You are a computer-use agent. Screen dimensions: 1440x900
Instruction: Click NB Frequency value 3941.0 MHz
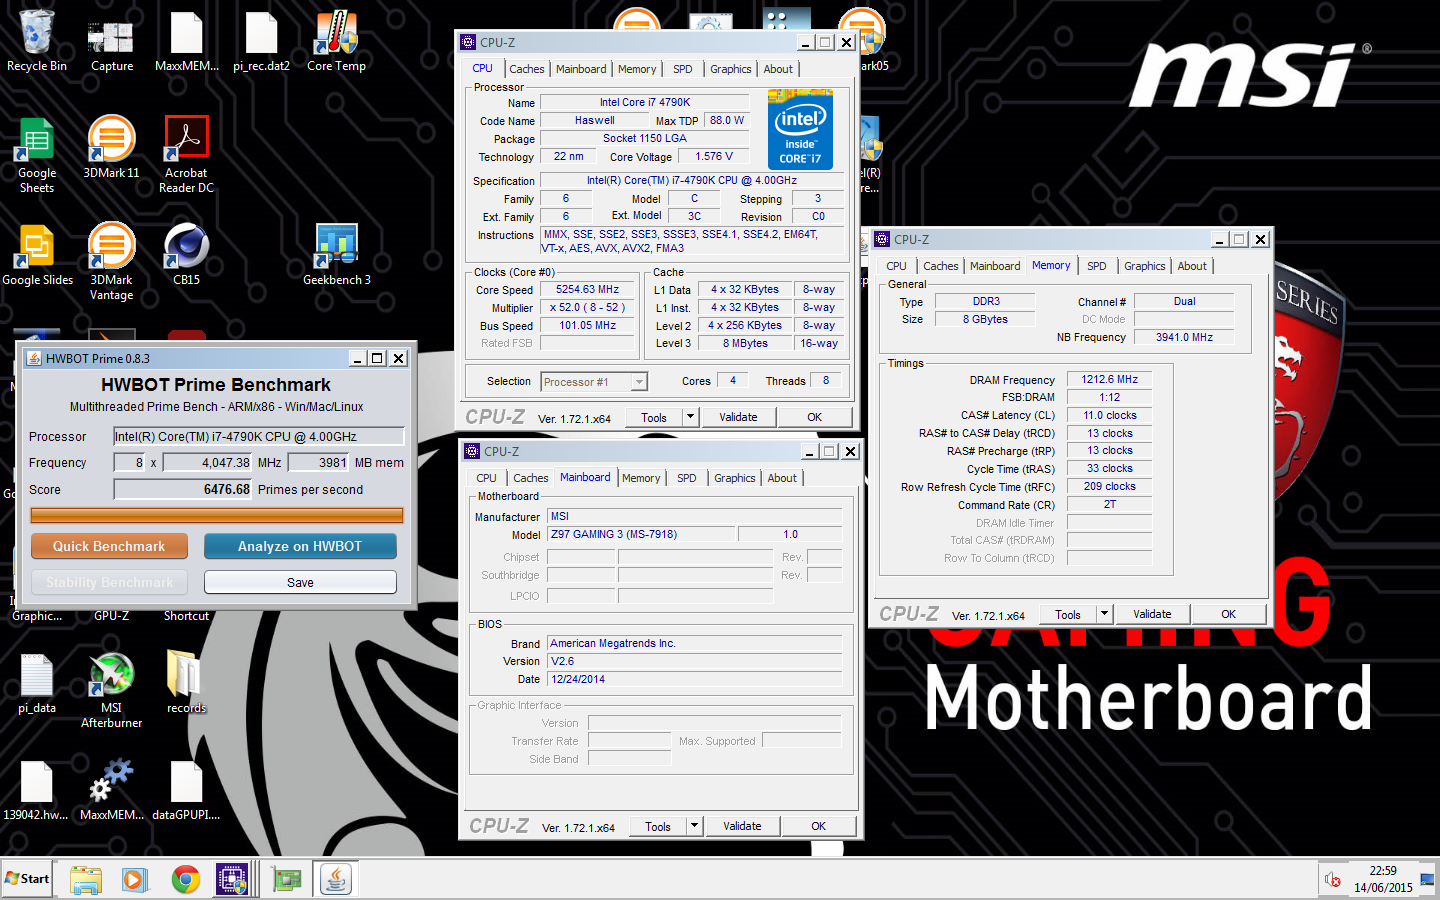coord(1184,337)
